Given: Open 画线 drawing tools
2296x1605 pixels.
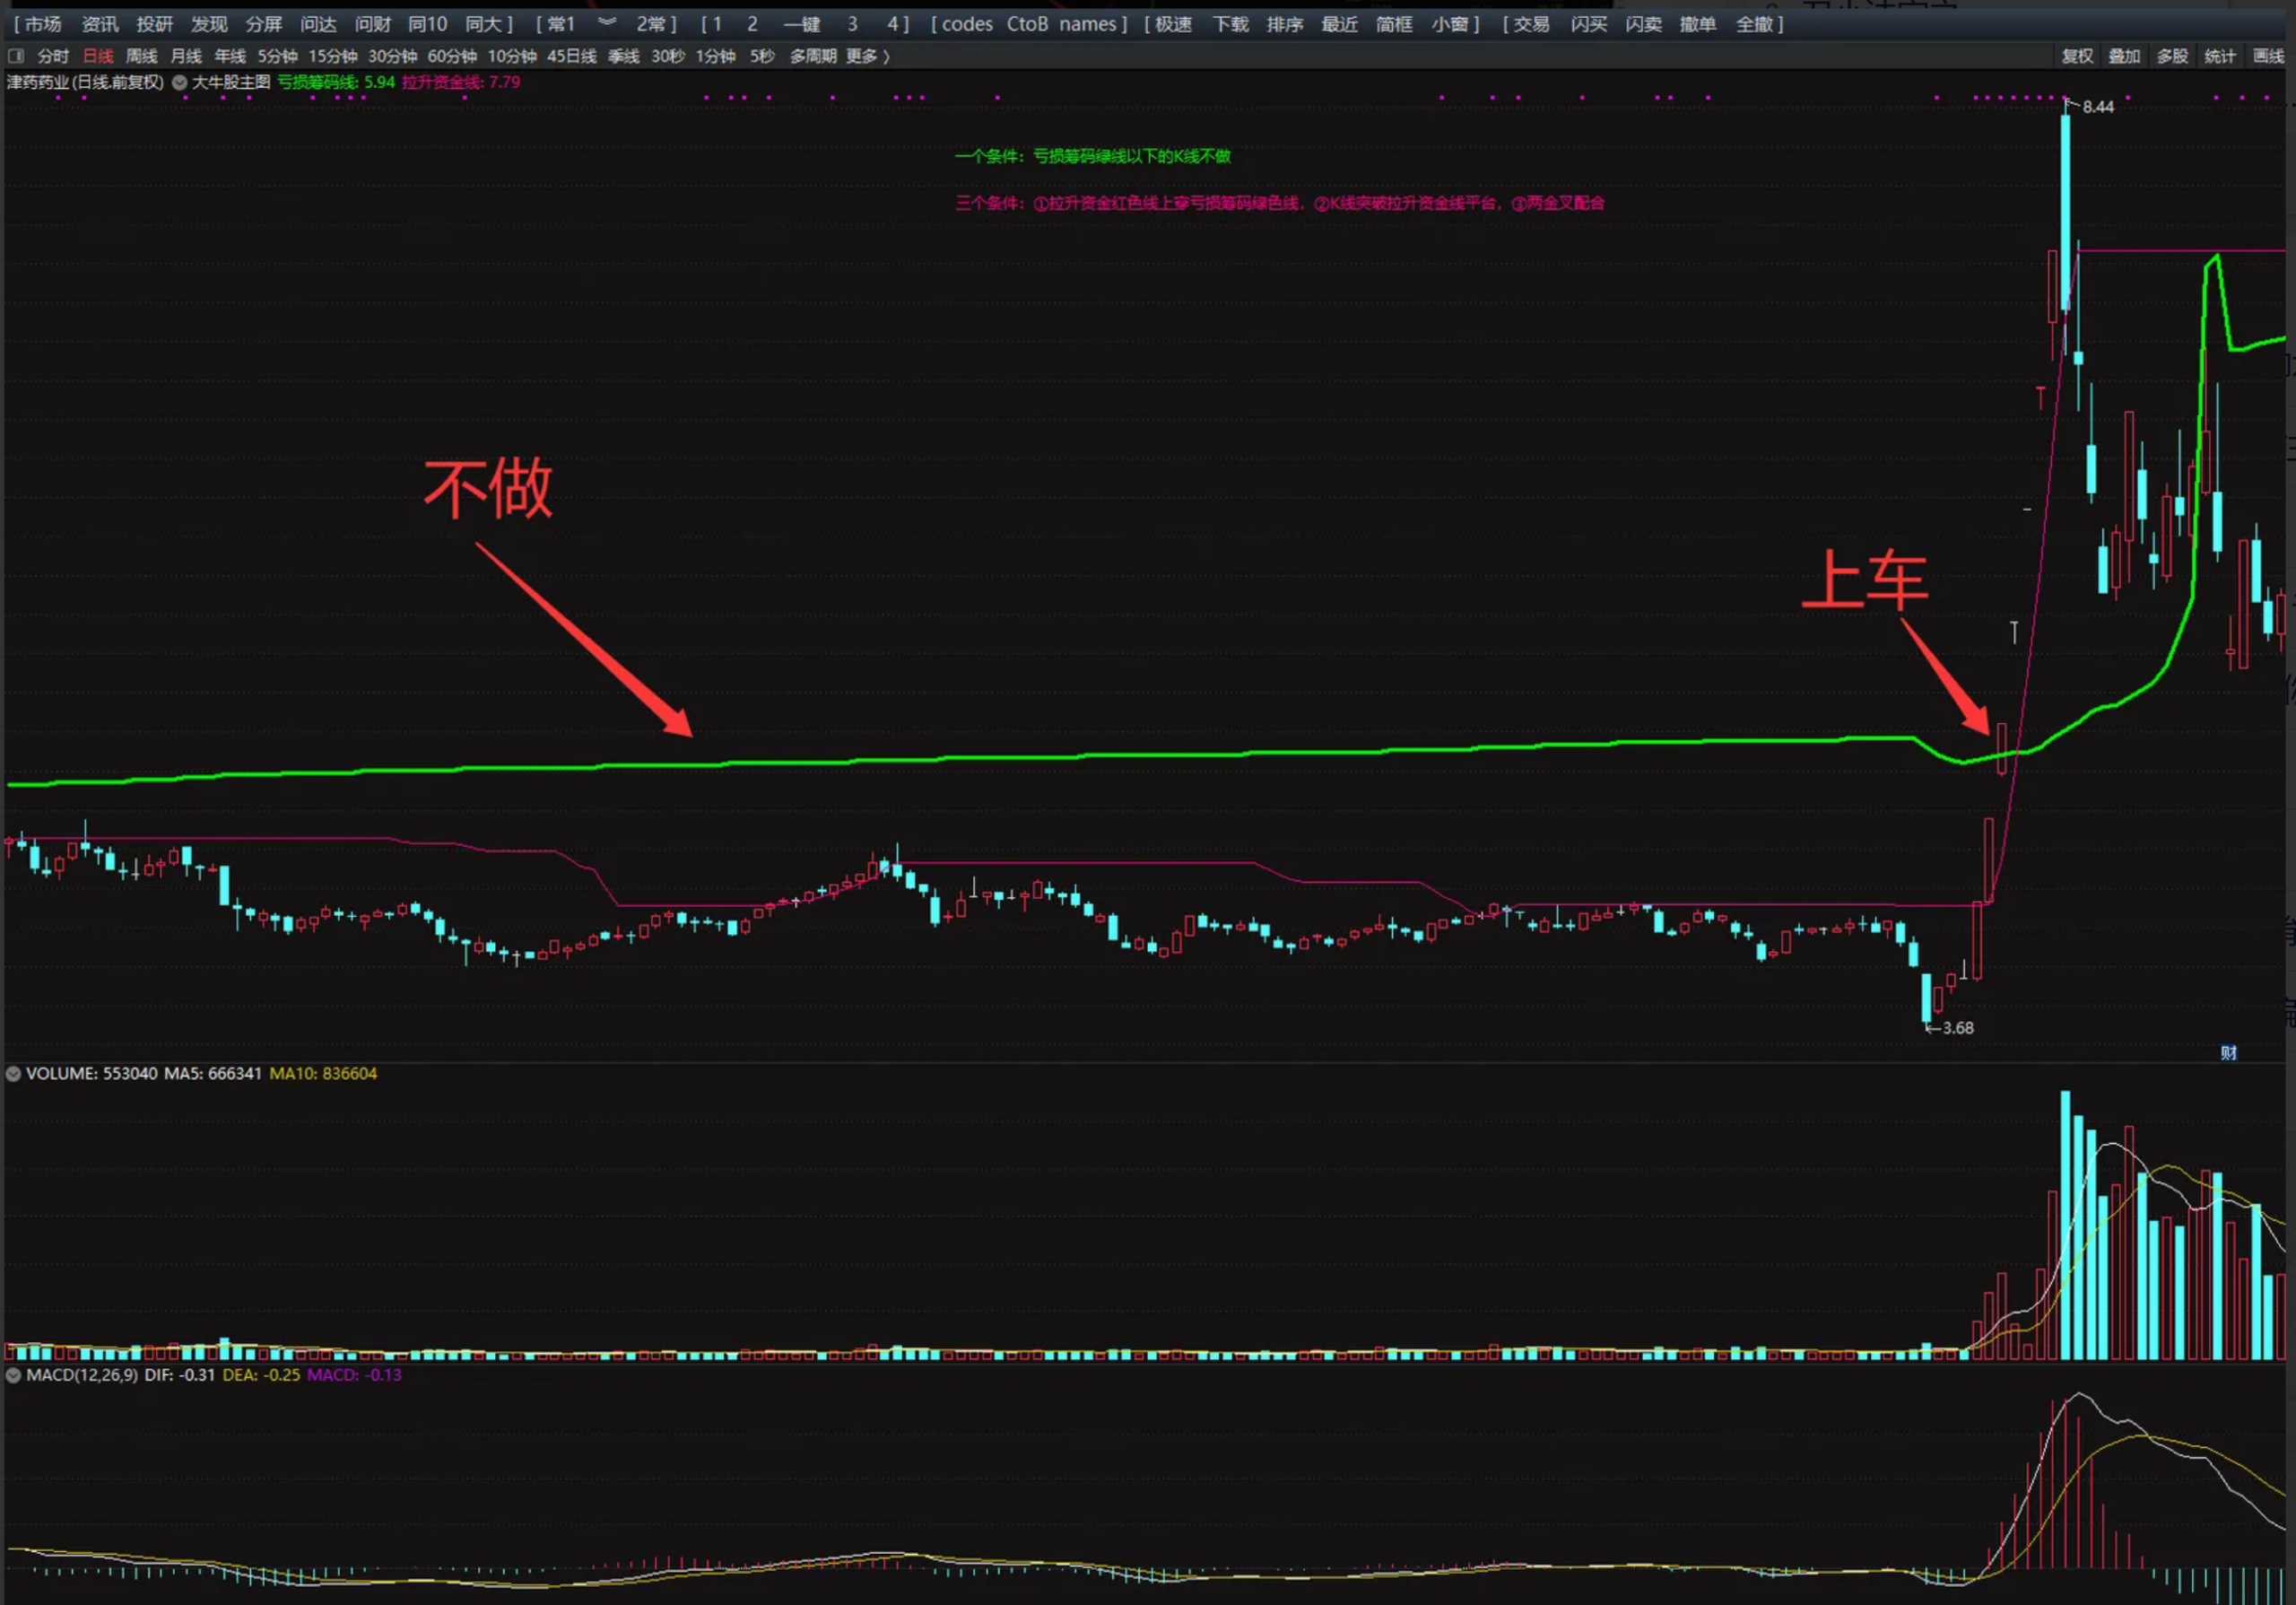Looking at the screenshot, I should 2268,56.
